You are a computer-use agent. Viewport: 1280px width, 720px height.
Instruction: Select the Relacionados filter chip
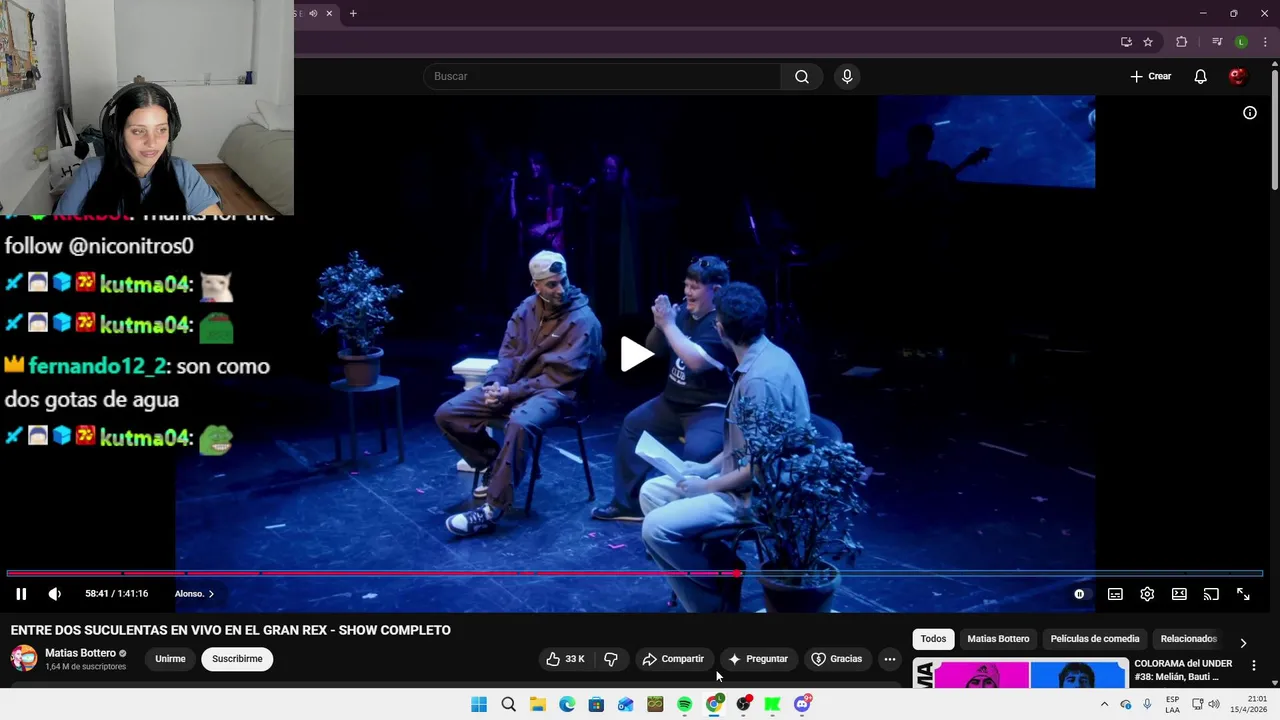1189,639
